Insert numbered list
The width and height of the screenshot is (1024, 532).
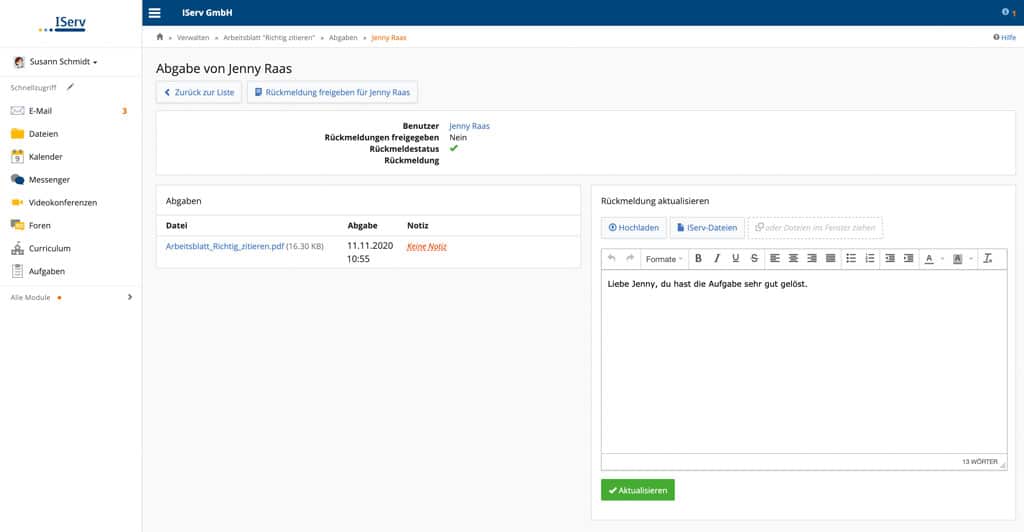click(870, 258)
